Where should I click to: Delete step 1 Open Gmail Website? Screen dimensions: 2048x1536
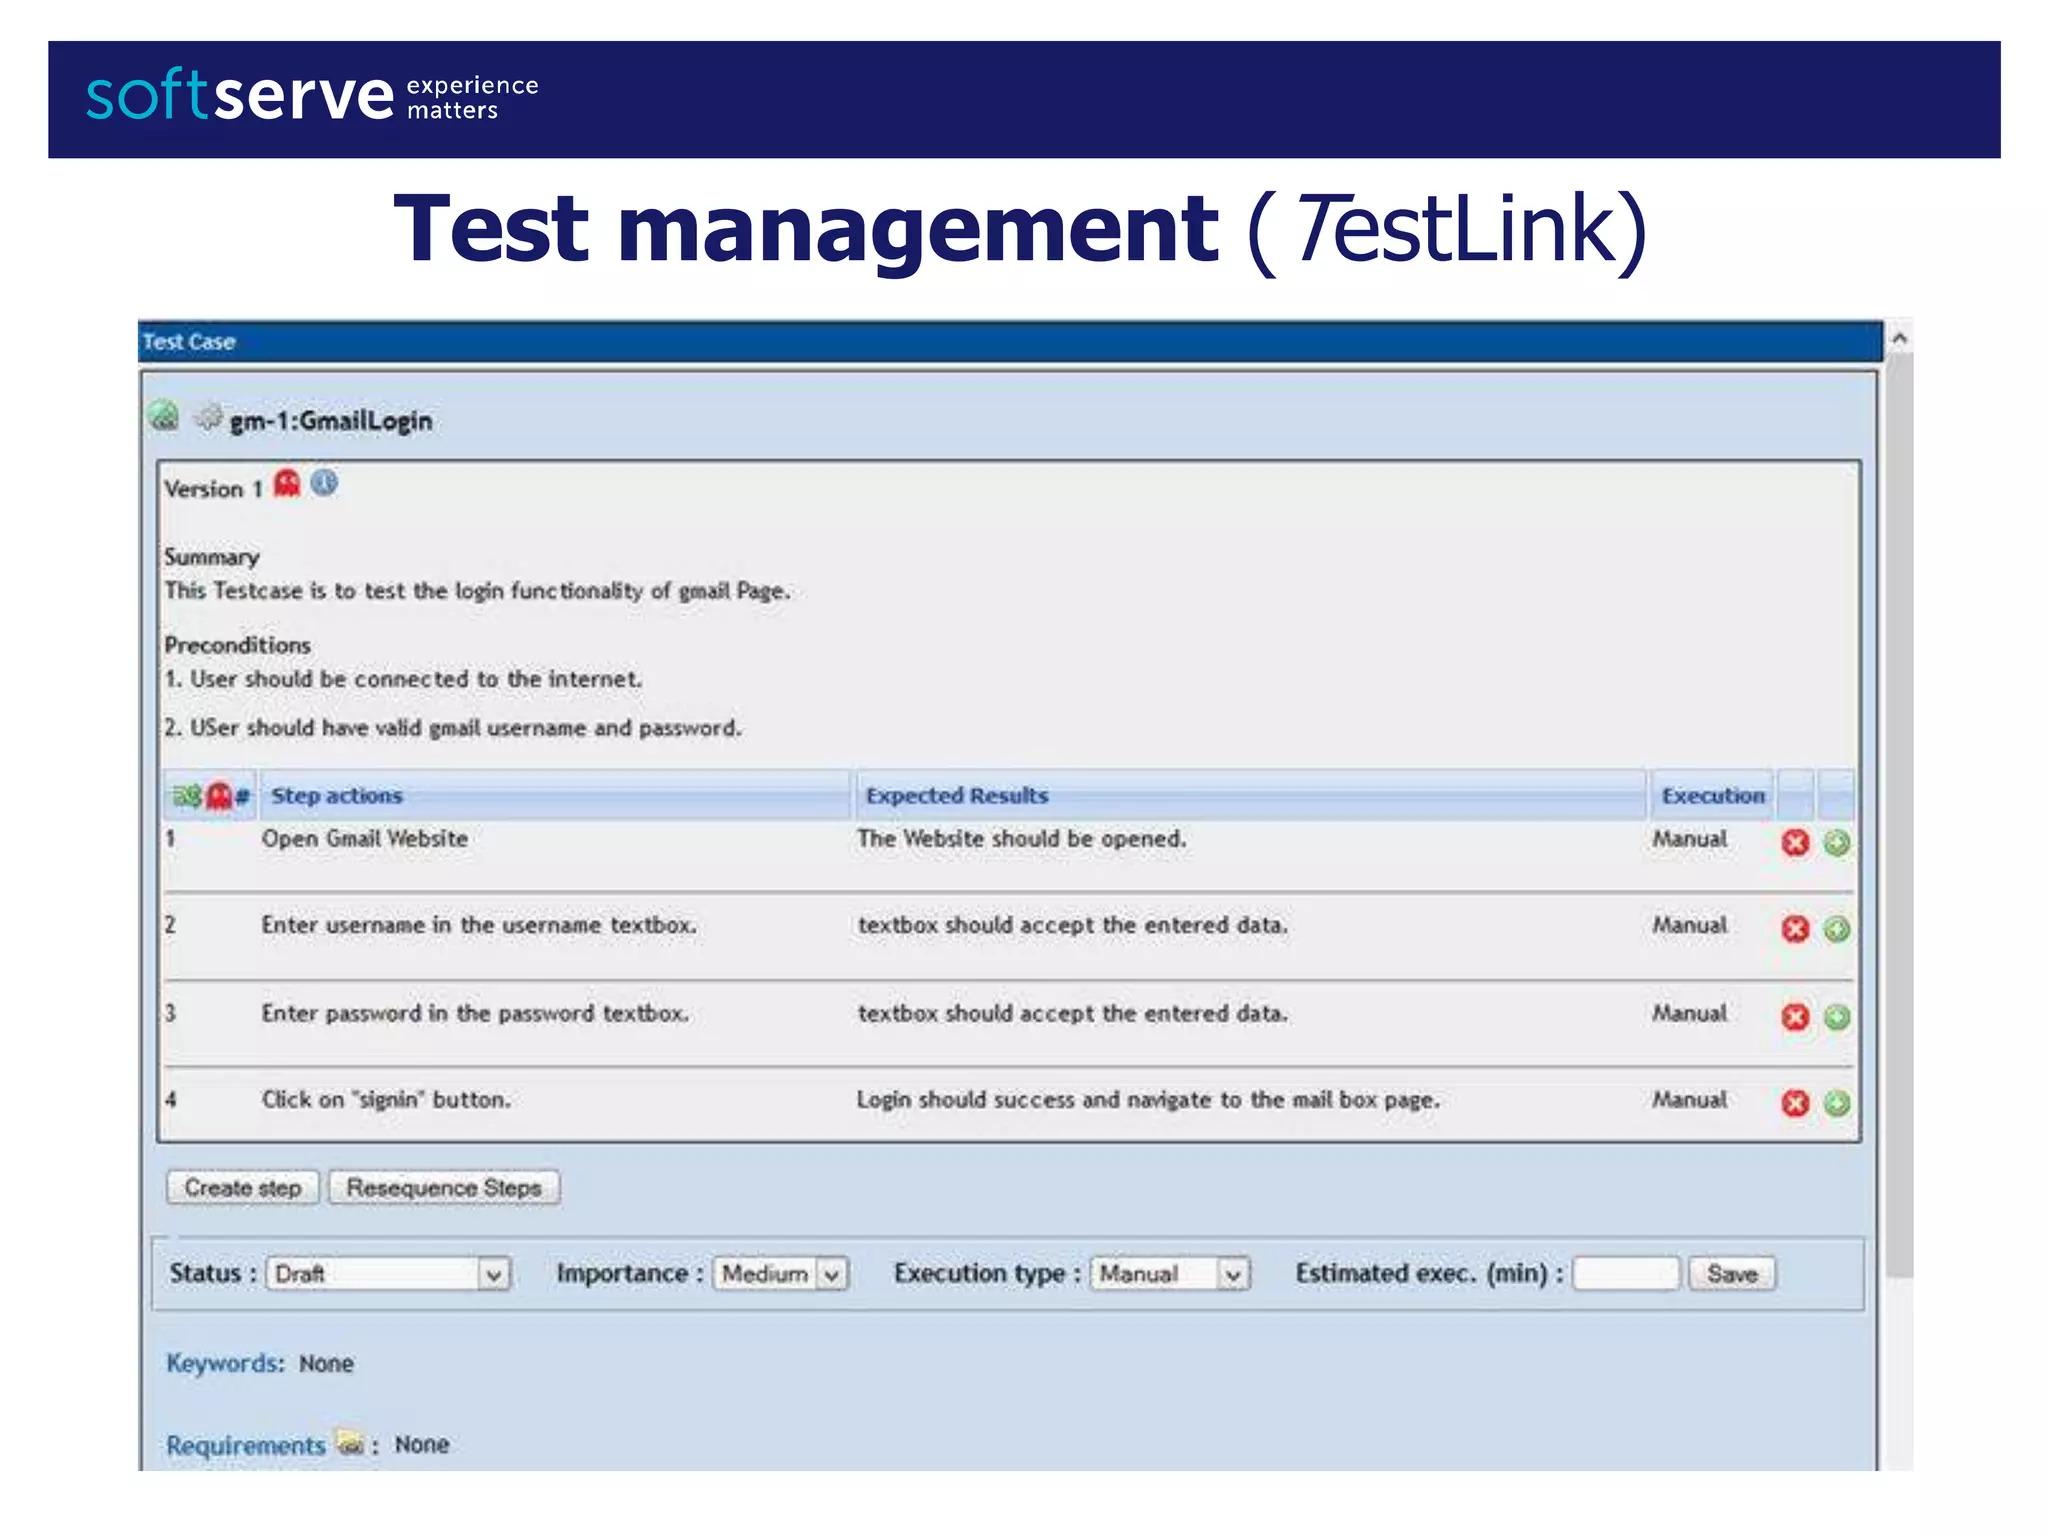(1796, 843)
